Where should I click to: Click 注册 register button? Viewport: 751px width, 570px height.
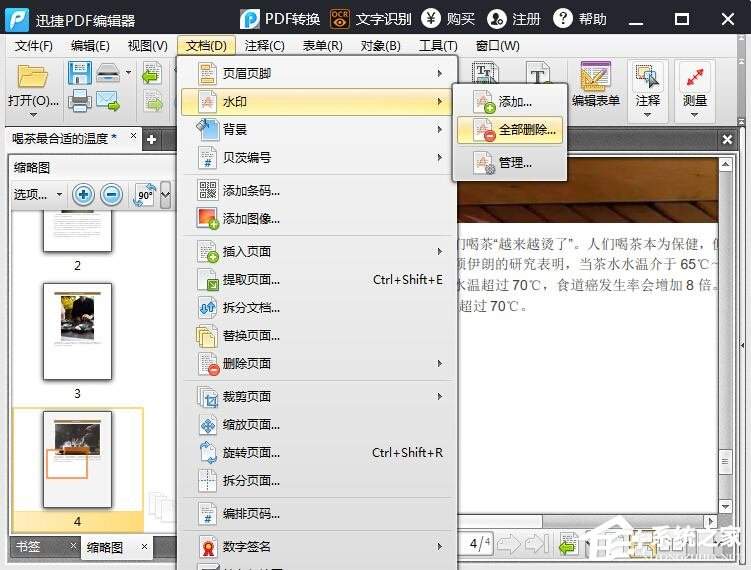pos(514,19)
